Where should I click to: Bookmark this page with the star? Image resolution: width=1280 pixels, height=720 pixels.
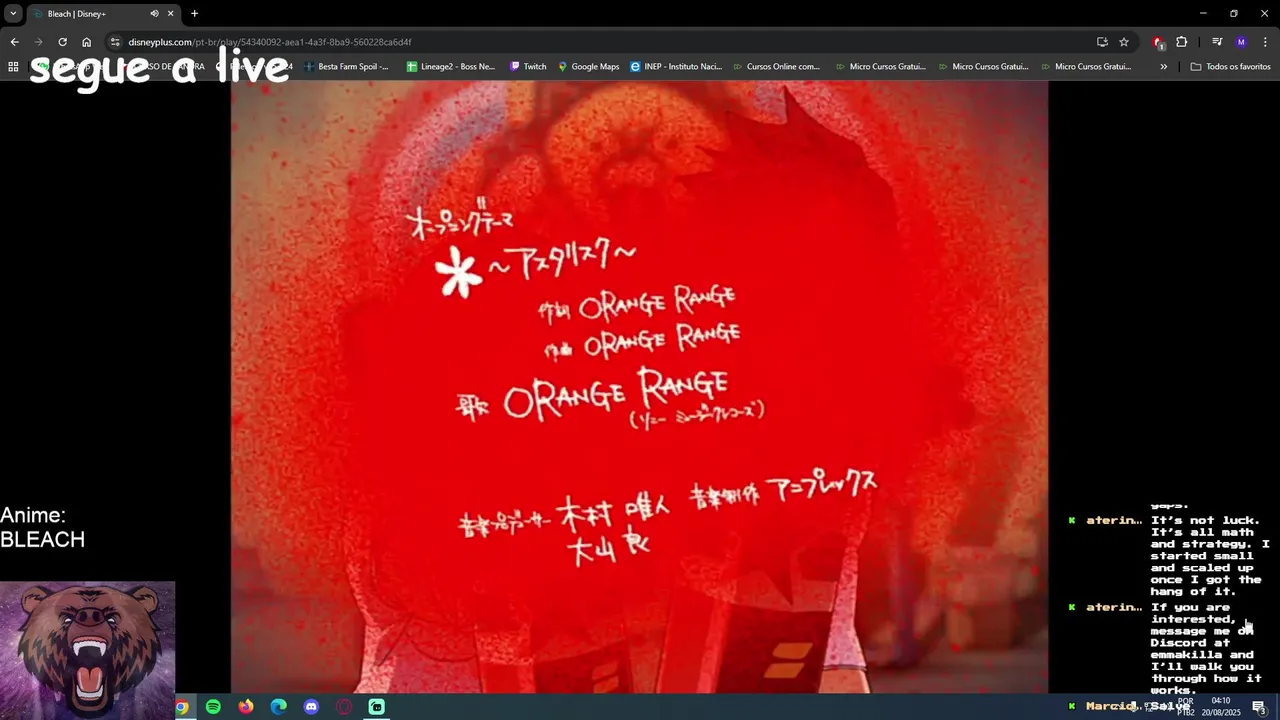point(1124,42)
